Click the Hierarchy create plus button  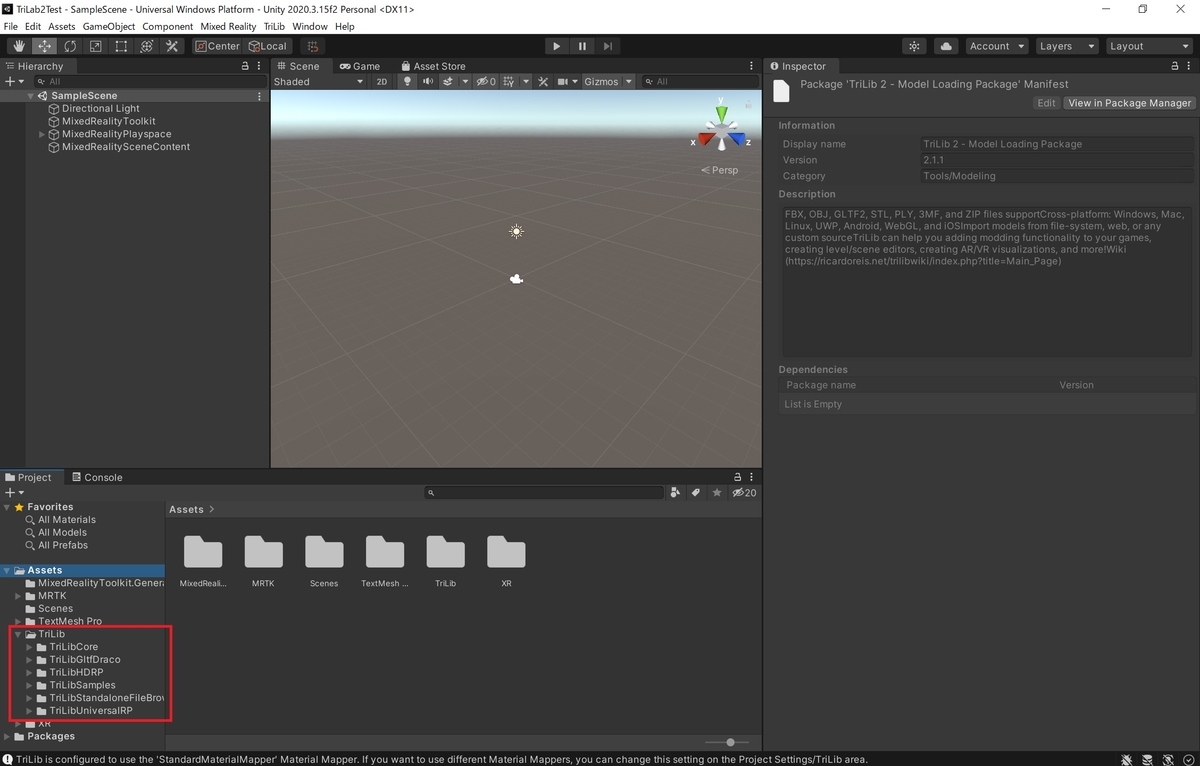[14, 82]
